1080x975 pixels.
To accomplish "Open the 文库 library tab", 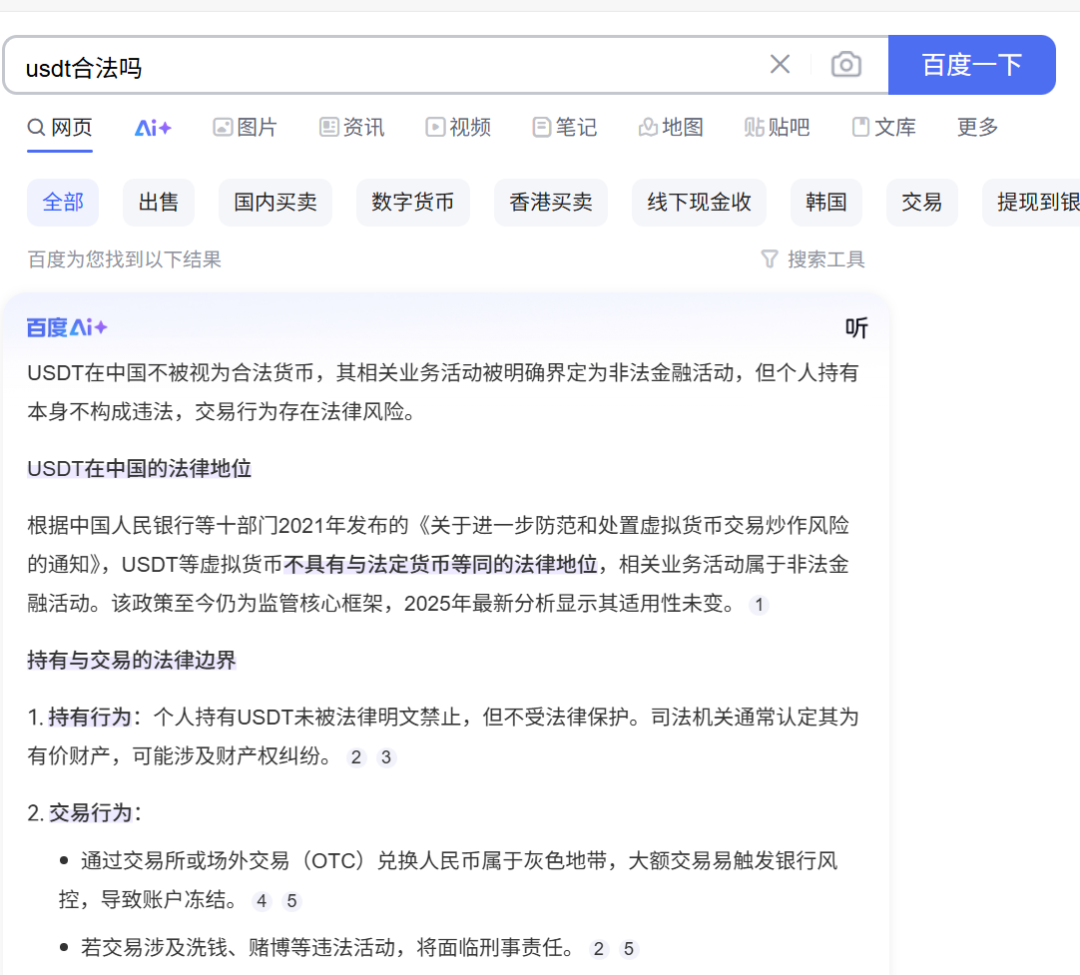I will (x=884, y=128).
